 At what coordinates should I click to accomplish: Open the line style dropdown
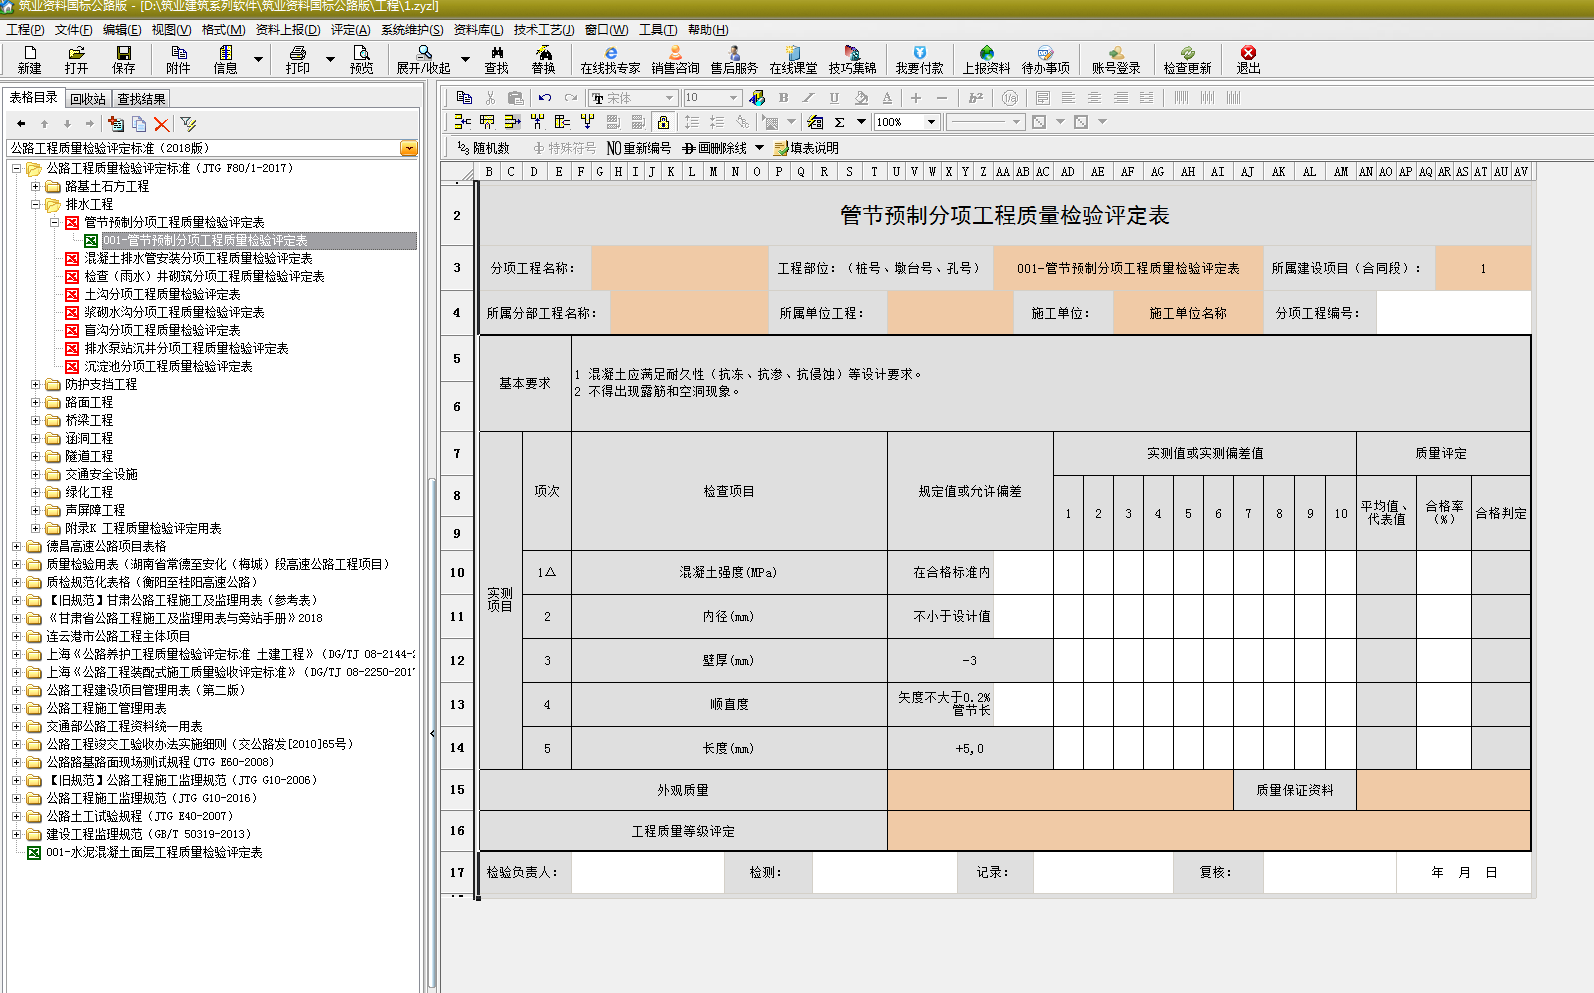tap(1016, 122)
